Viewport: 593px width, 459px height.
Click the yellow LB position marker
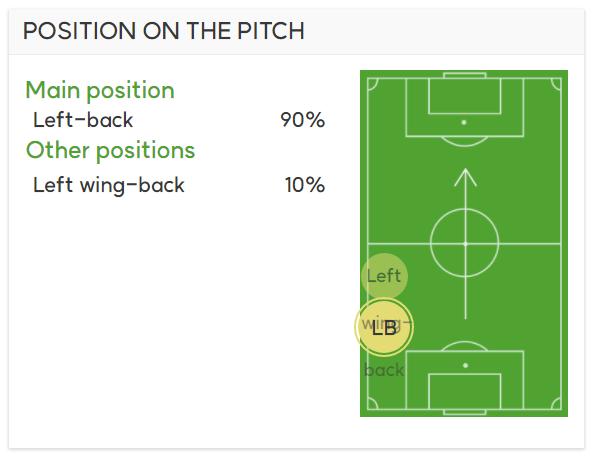384,327
